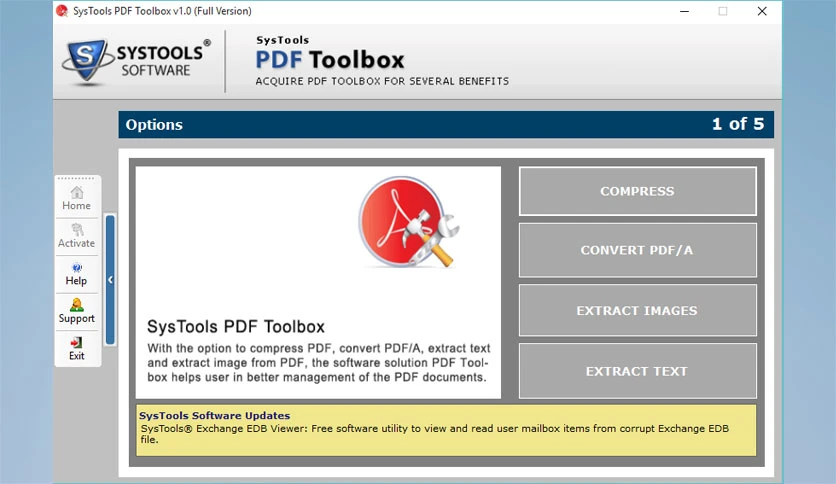Click the PDF Toolbox banner title

(x=329, y=60)
